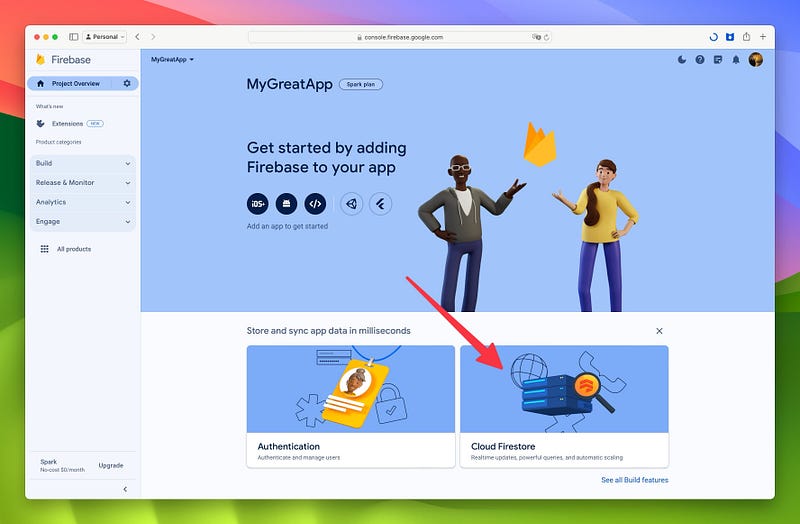Expand the Build category

pyautogui.click(x=83, y=163)
